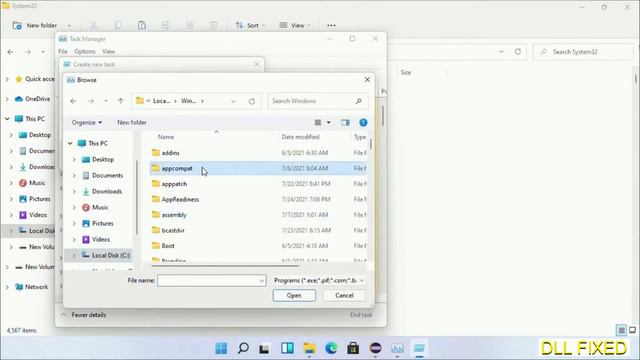Switch to details view icon in Explorer status bar
Screen dimensions: 640x360
621,330
